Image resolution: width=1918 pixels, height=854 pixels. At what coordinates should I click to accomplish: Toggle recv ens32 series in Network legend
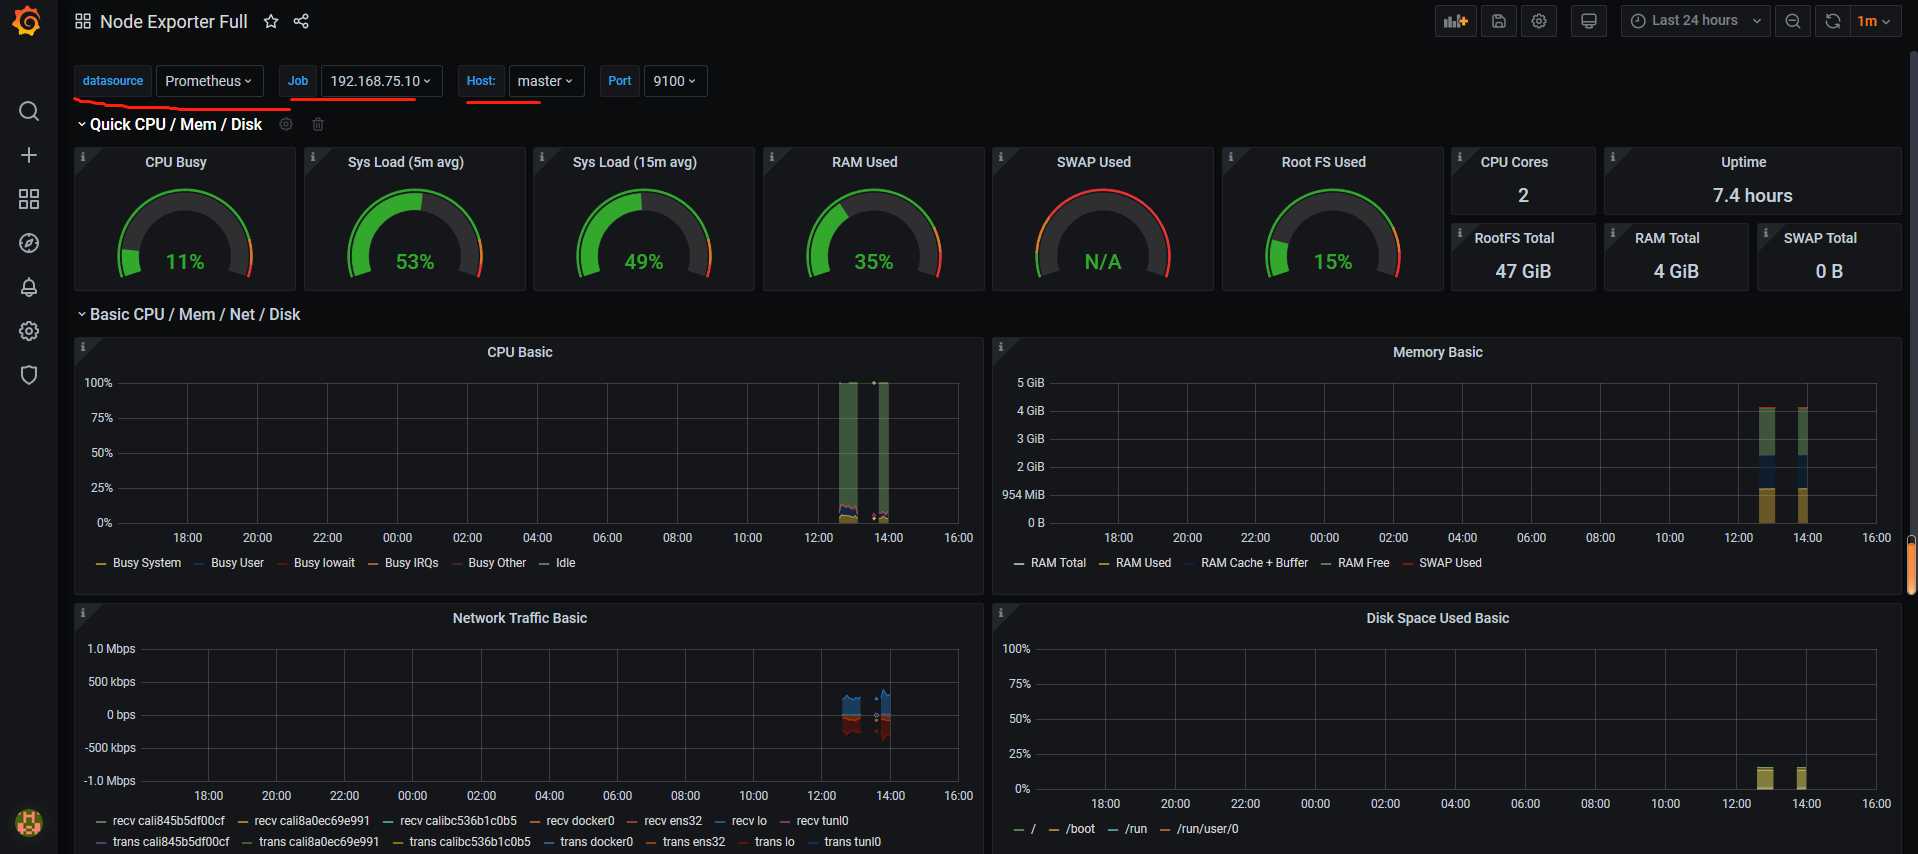pyautogui.click(x=673, y=821)
